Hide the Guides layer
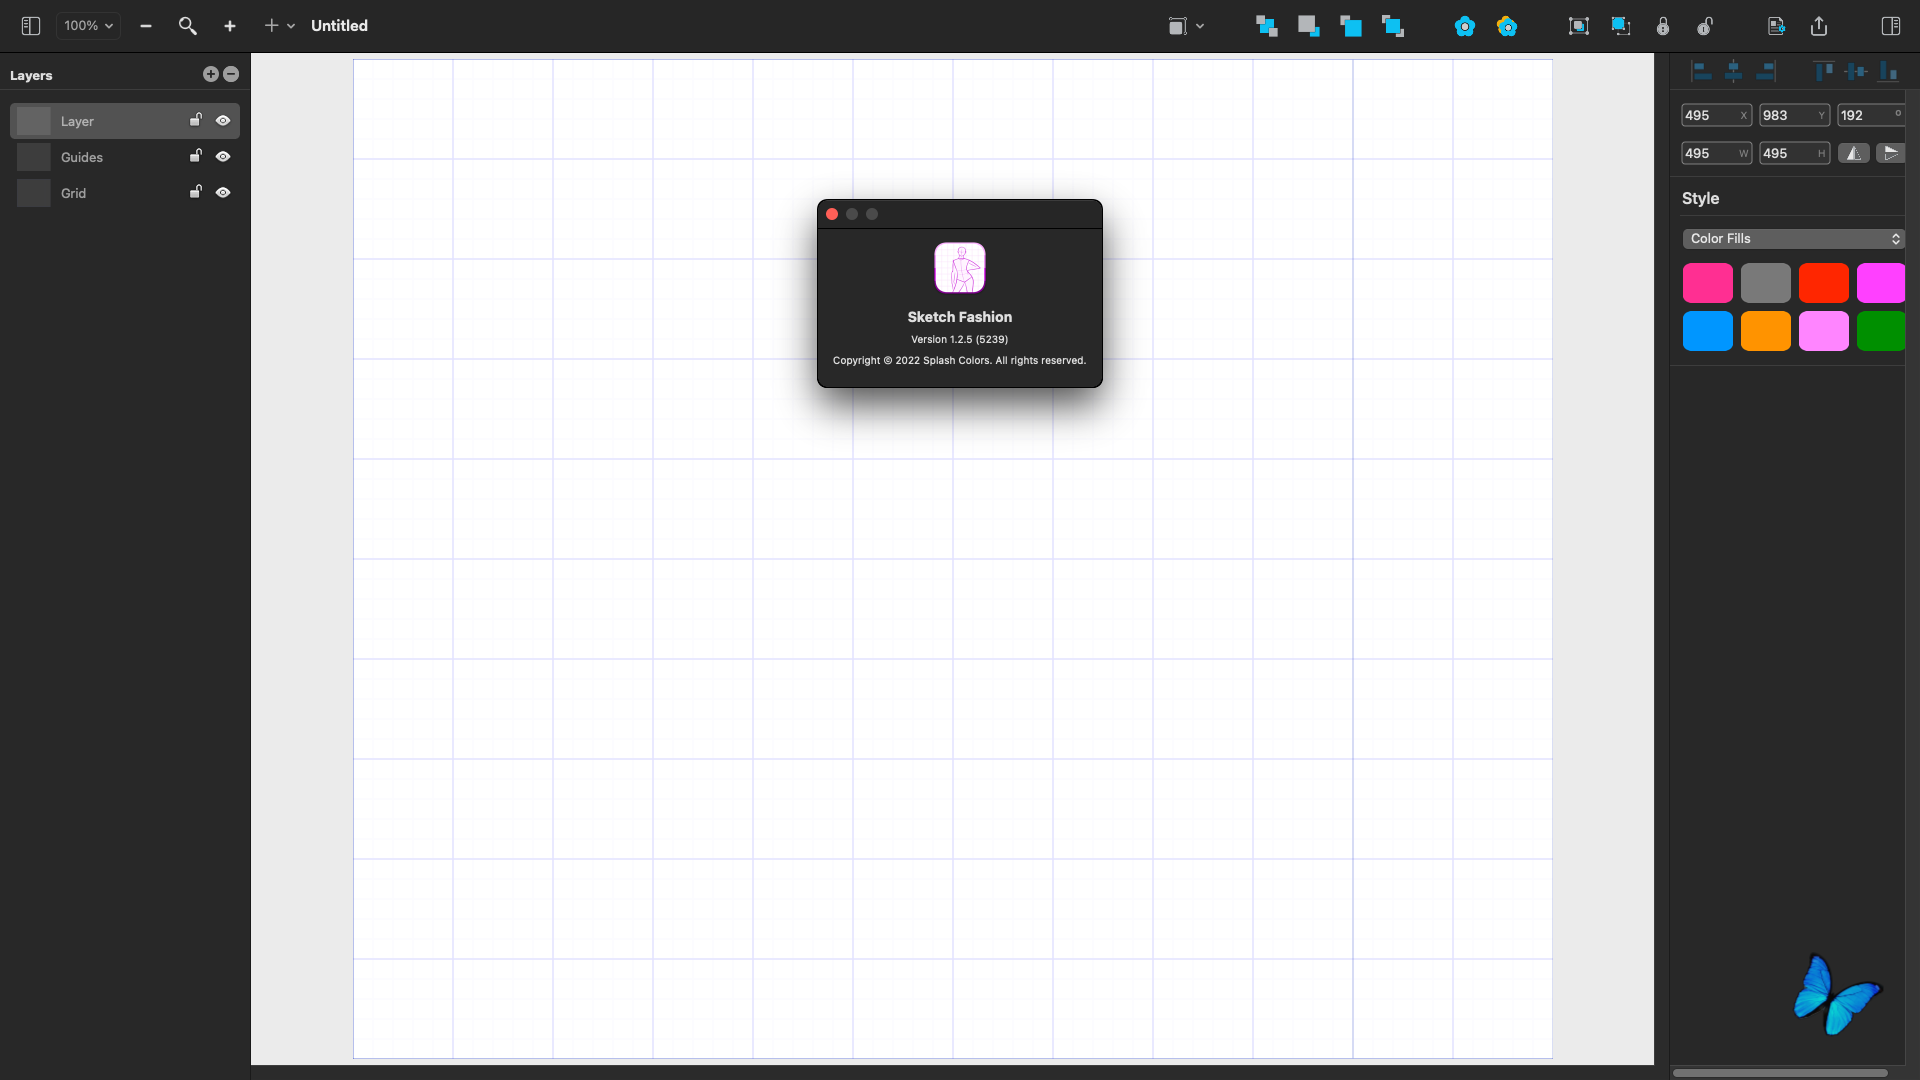This screenshot has width=1920, height=1080. point(223,157)
